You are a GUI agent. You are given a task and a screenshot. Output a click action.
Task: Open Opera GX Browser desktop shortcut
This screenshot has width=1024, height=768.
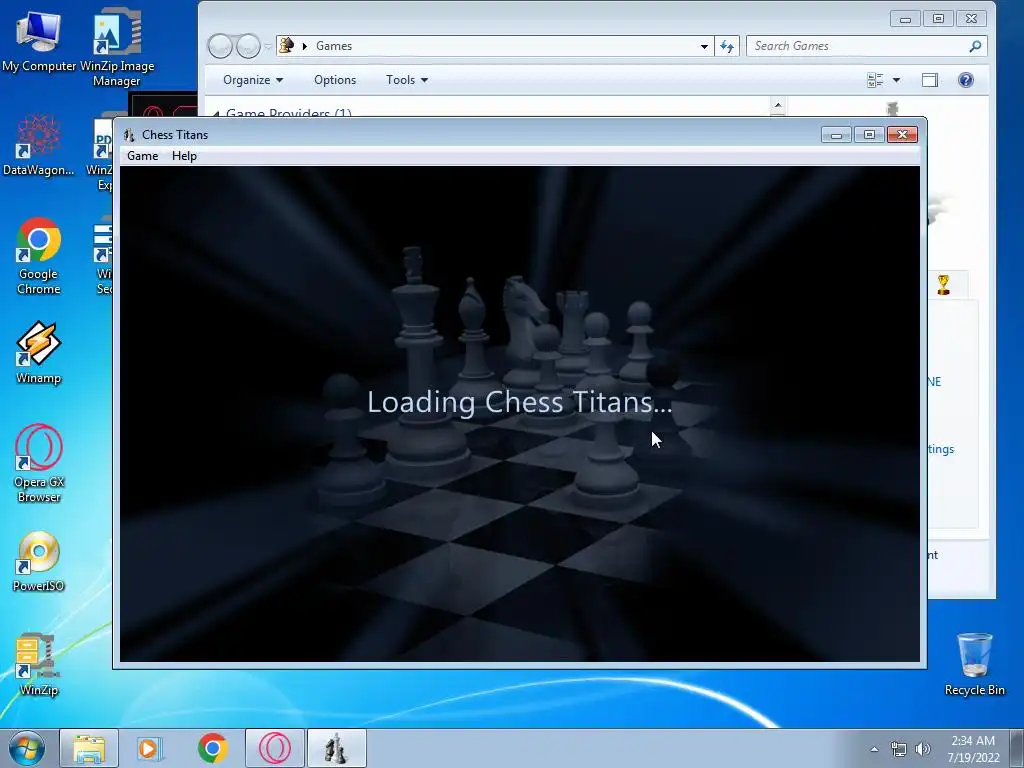tap(39, 464)
